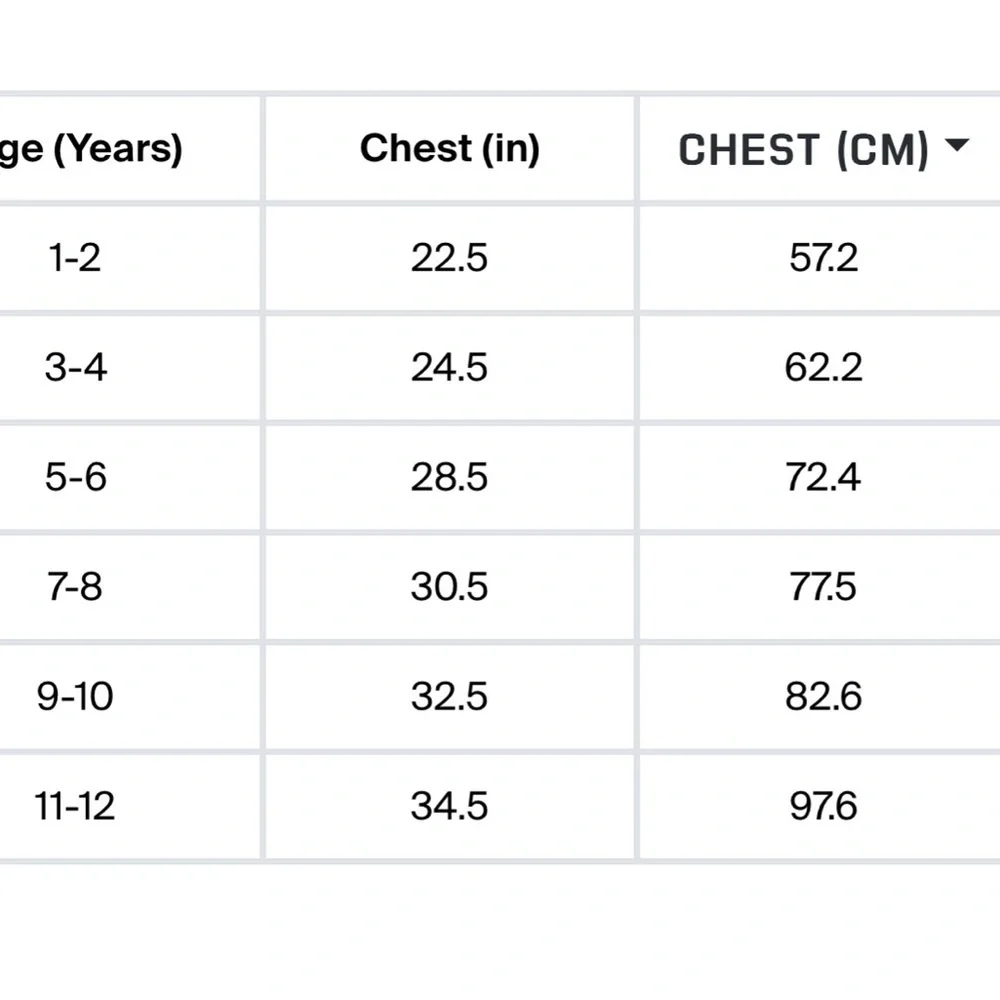The width and height of the screenshot is (1000, 1000).
Task: Select the 7-8 age cell
Action: coord(129,587)
